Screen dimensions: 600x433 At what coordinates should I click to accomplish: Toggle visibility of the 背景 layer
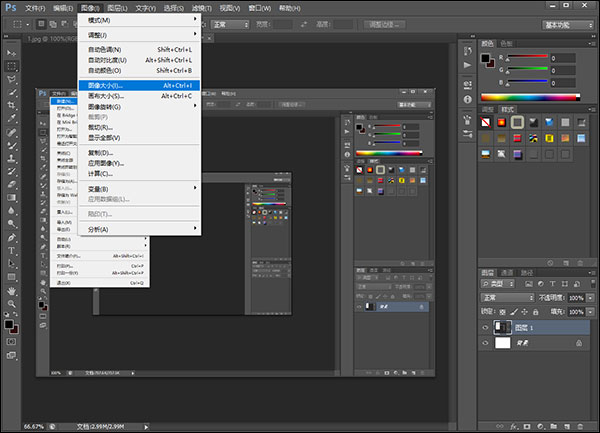(x=488, y=343)
